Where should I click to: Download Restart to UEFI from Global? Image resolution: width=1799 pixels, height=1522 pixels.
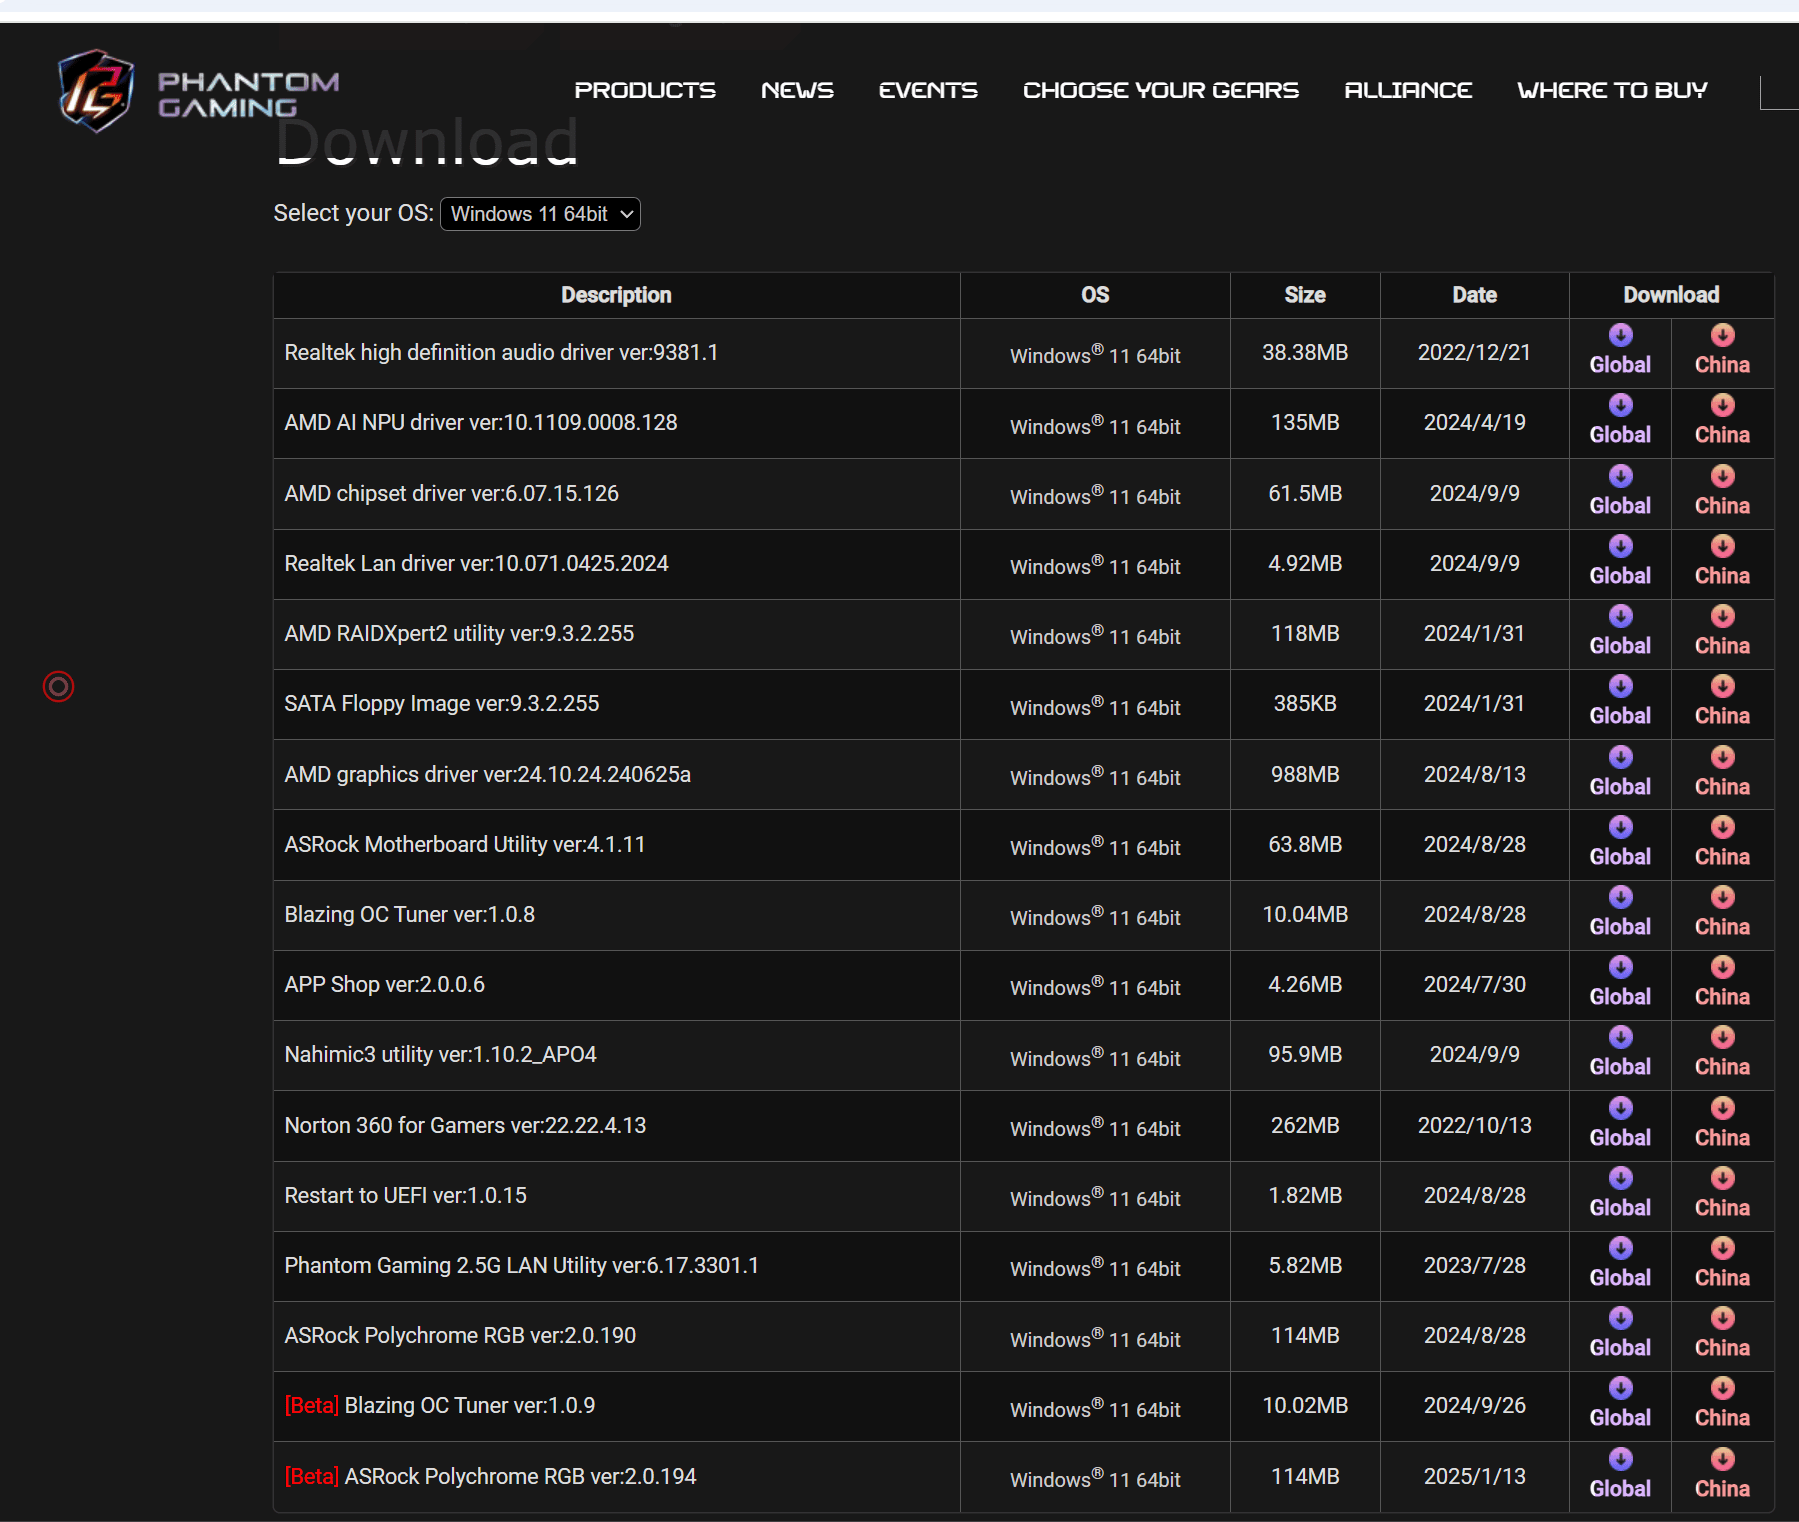click(x=1620, y=1194)
